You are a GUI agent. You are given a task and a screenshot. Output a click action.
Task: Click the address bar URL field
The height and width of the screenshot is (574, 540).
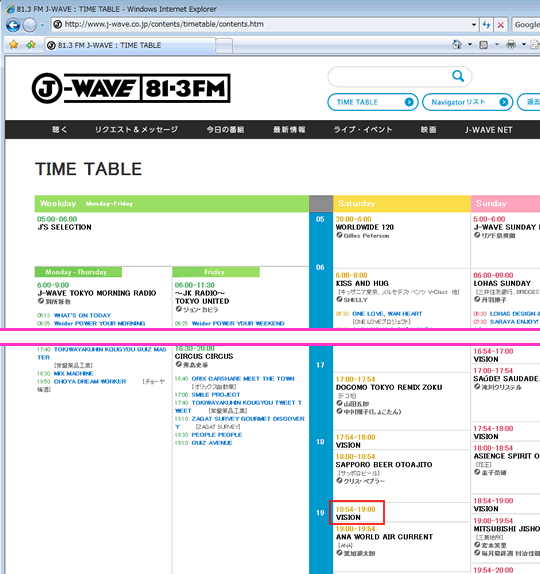click(265, 25)
